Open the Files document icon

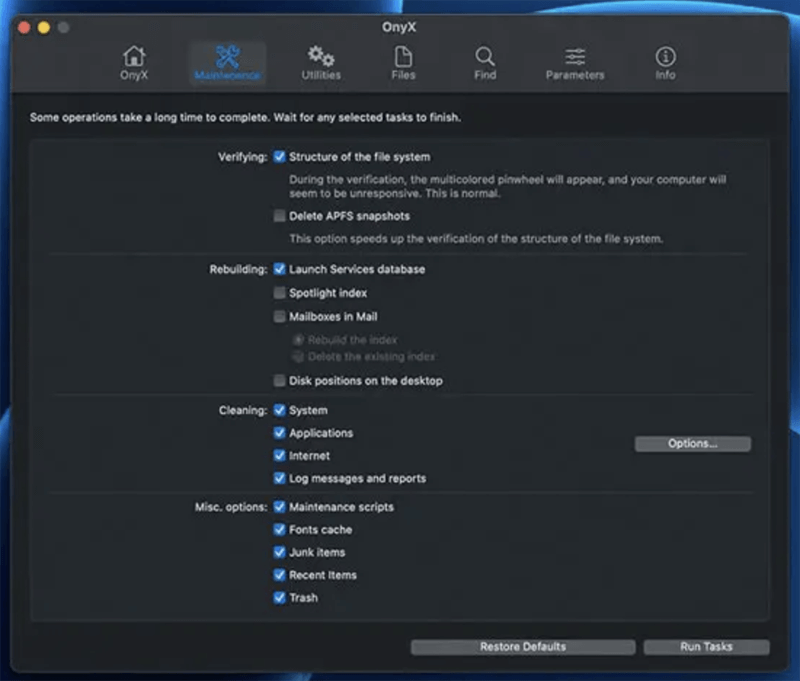(403, 57)
